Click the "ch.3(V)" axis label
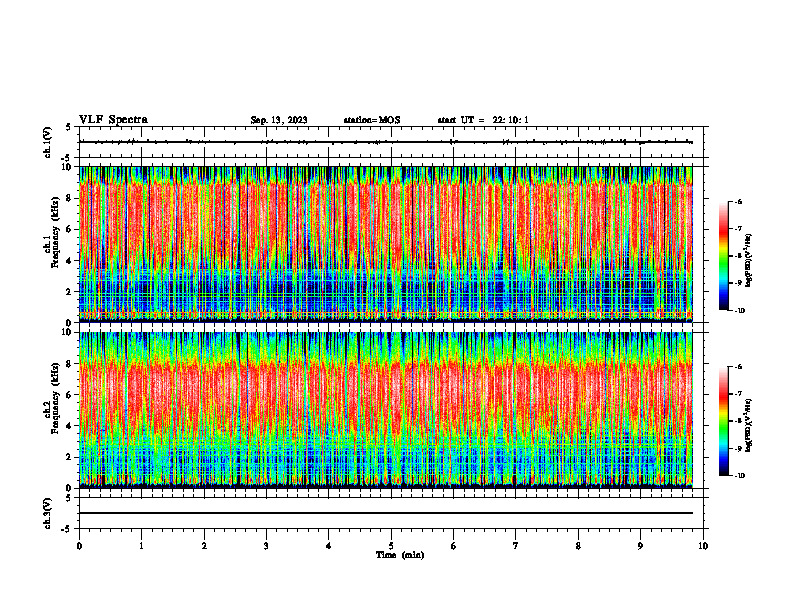This screenshot has height=612, width=792. click(47, 513)
